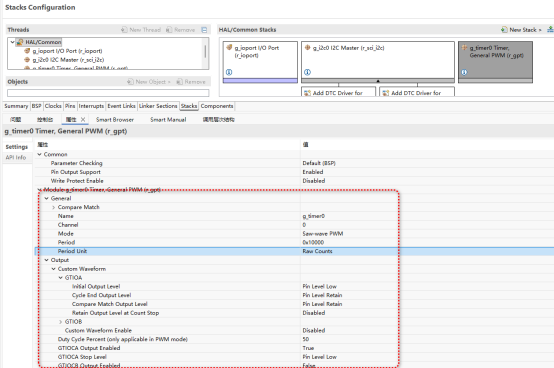This screenshot has height=368, width=554.
Task: Click the New Stack icon
Action: pyautogui.click(x=504, y=30)
